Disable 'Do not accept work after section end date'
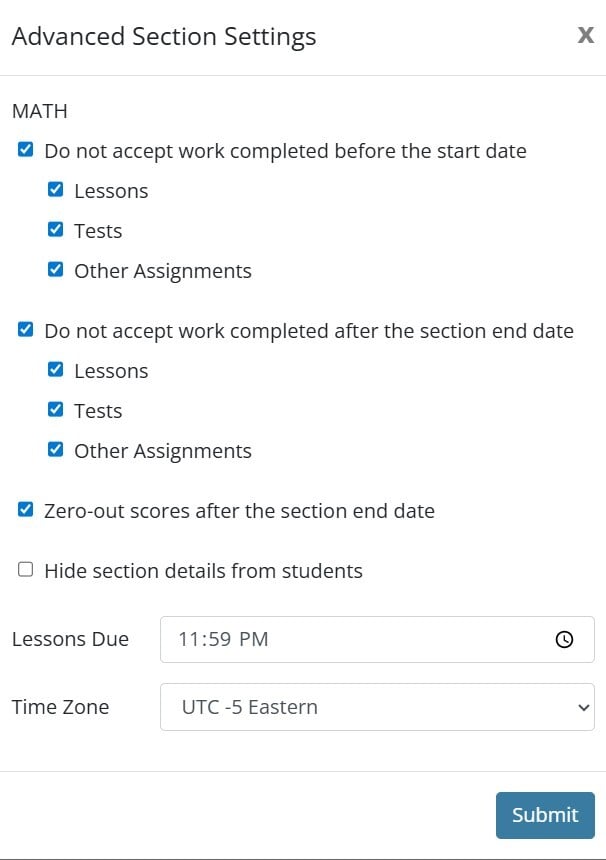 25,329
